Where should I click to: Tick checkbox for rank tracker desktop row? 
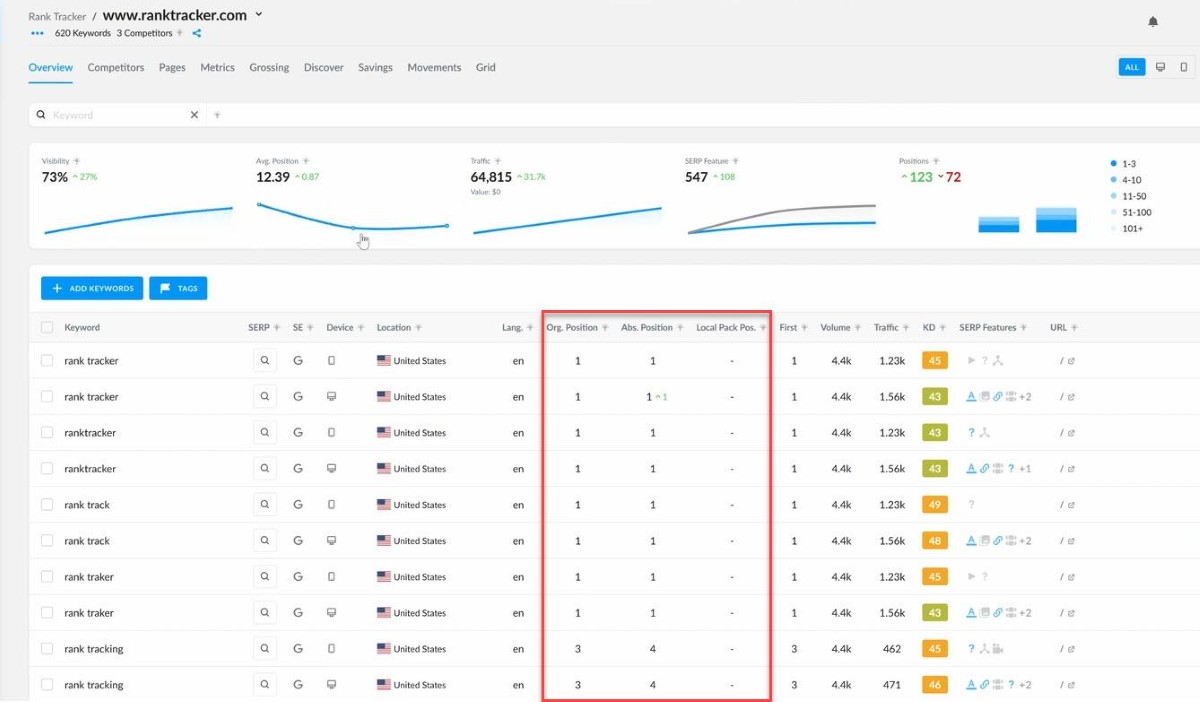(x=47, y=396)
